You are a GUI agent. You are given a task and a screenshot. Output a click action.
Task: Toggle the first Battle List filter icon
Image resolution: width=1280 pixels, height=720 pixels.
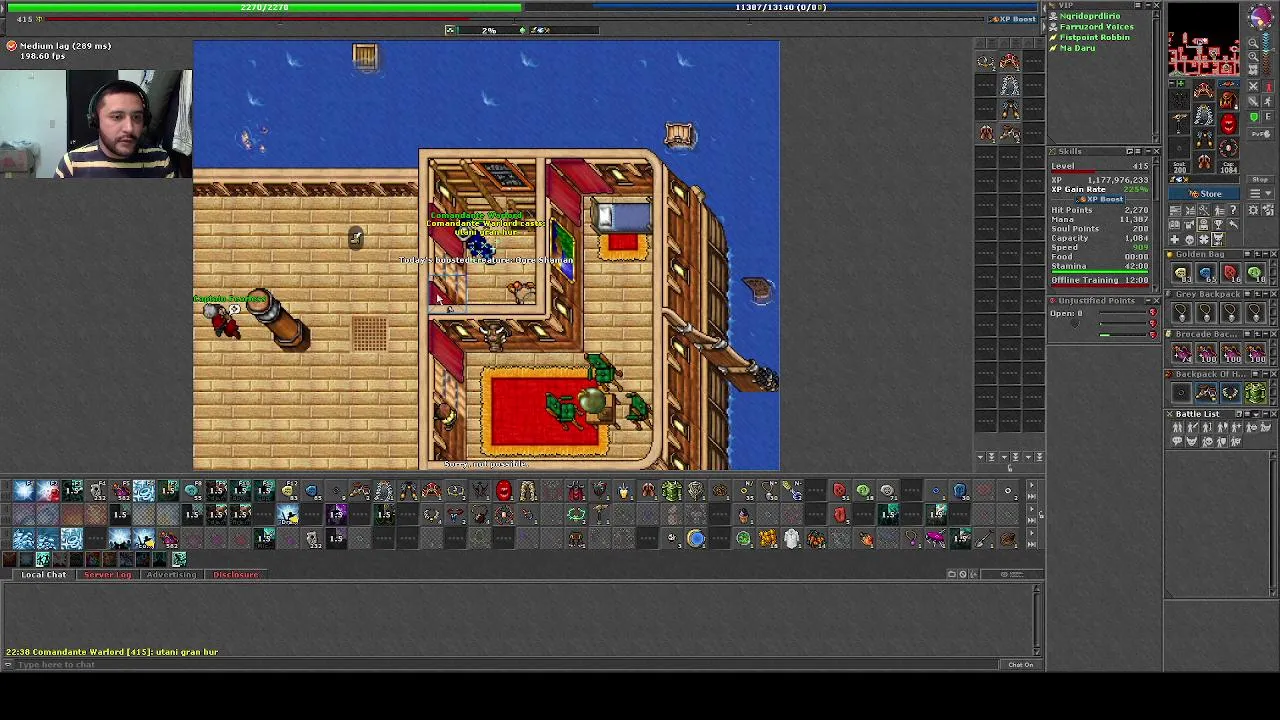(x=1178, y=428)
